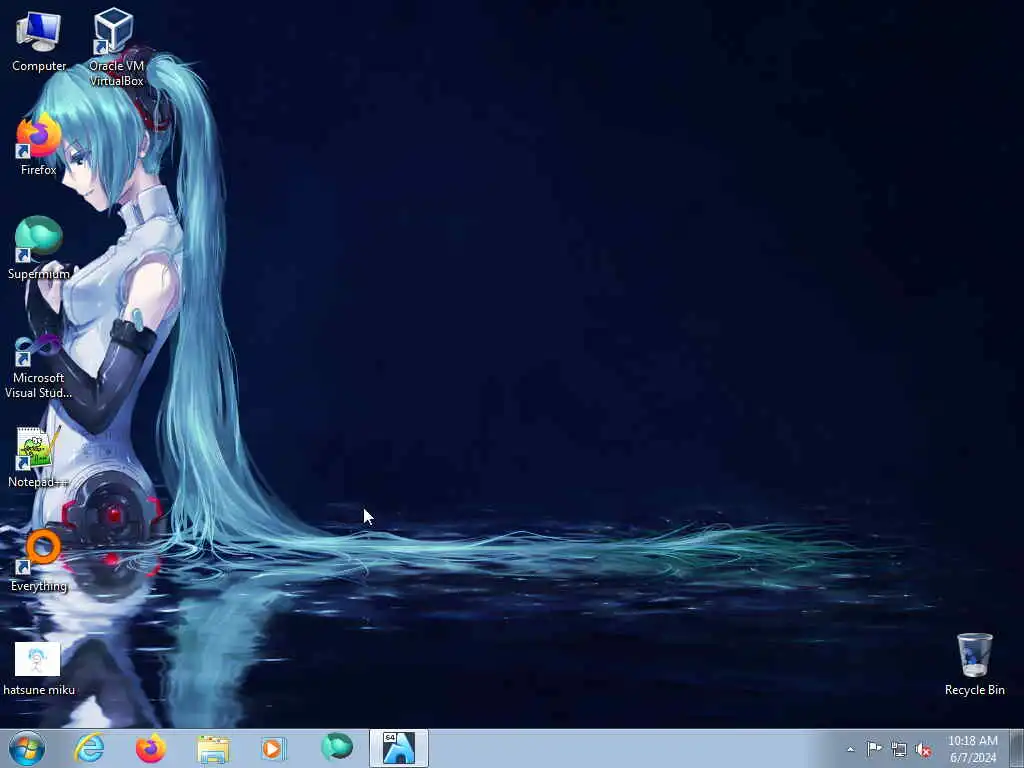Click the Firefox label under its desktop icon
Image resolution: width=1024 pixels, height=768 pixels.
pos(39,170)
